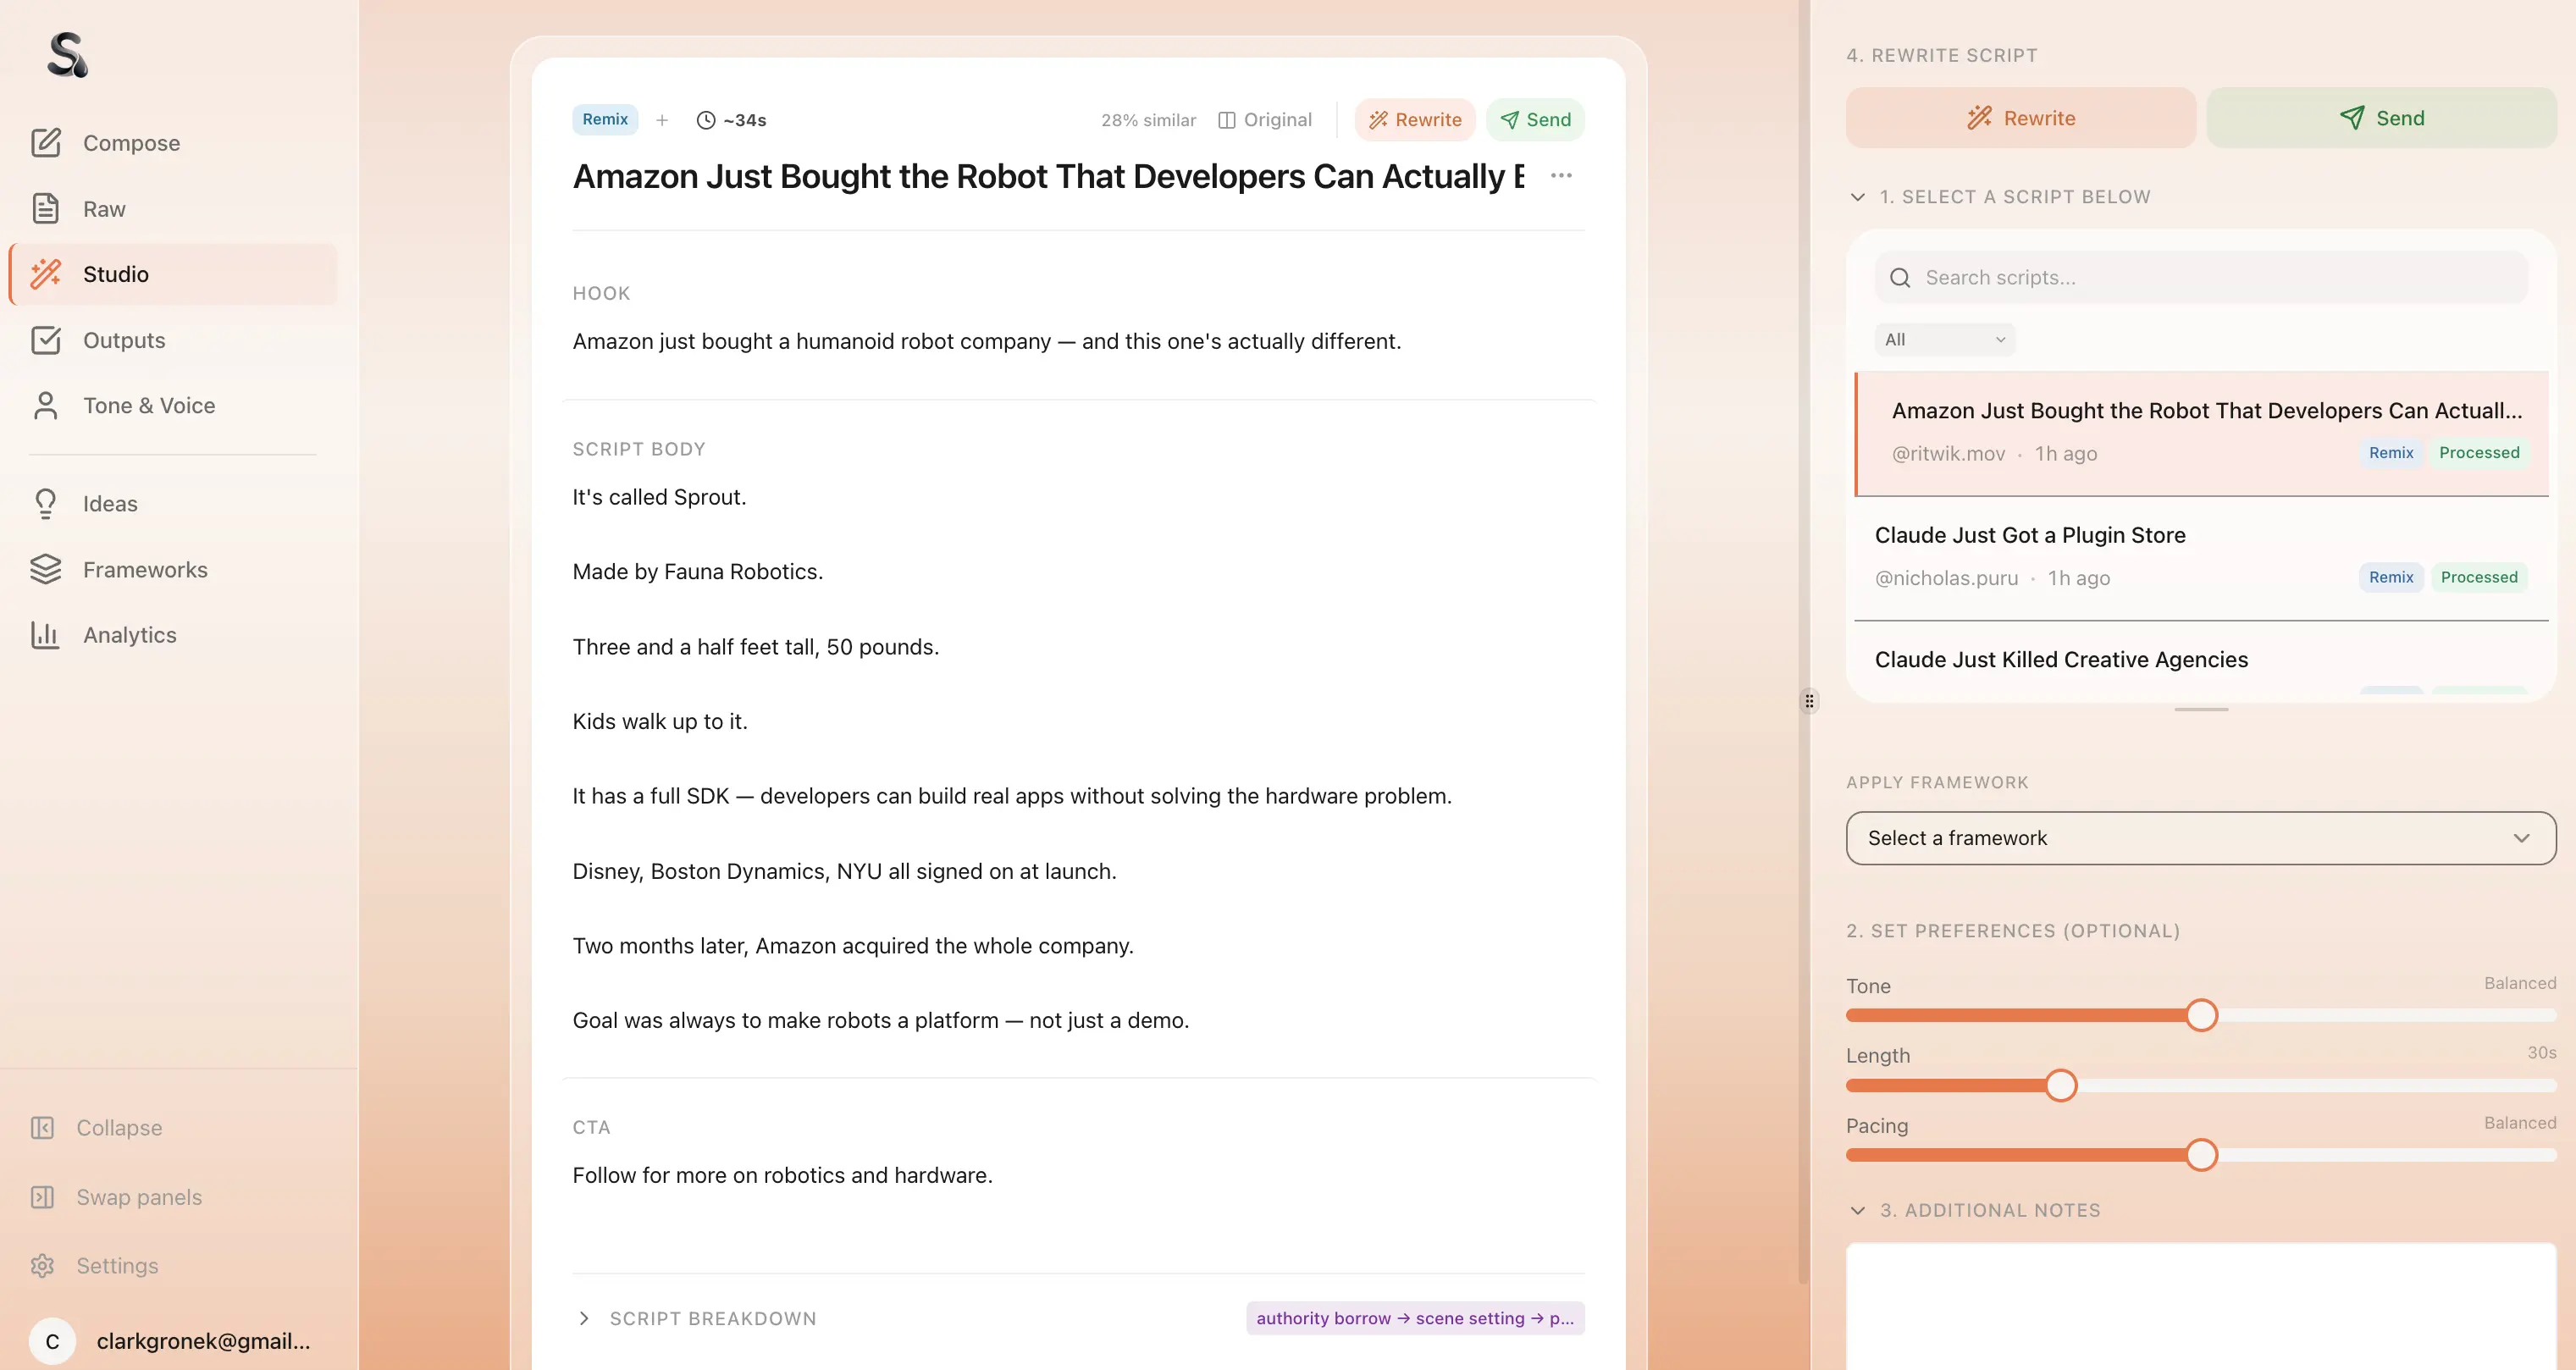Click the Remix tag on the script
Screen dimensions: 2576x1370
click(x=605, y=119)
